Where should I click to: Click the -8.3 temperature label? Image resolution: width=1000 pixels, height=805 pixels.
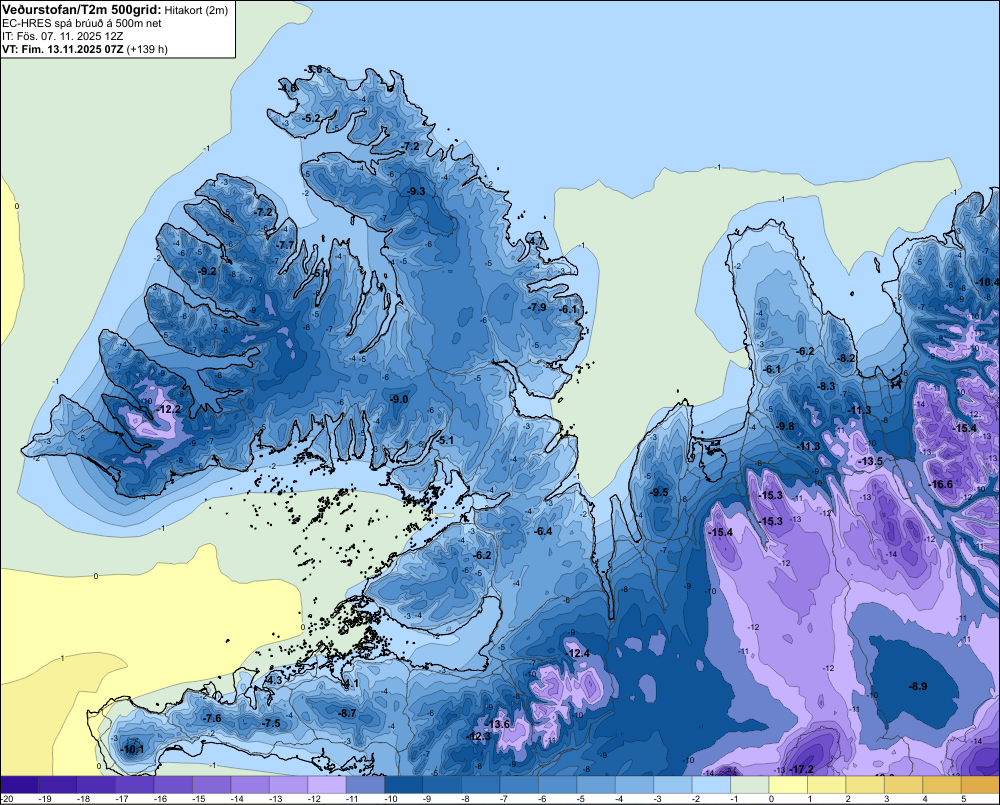[x=826, y=386]
